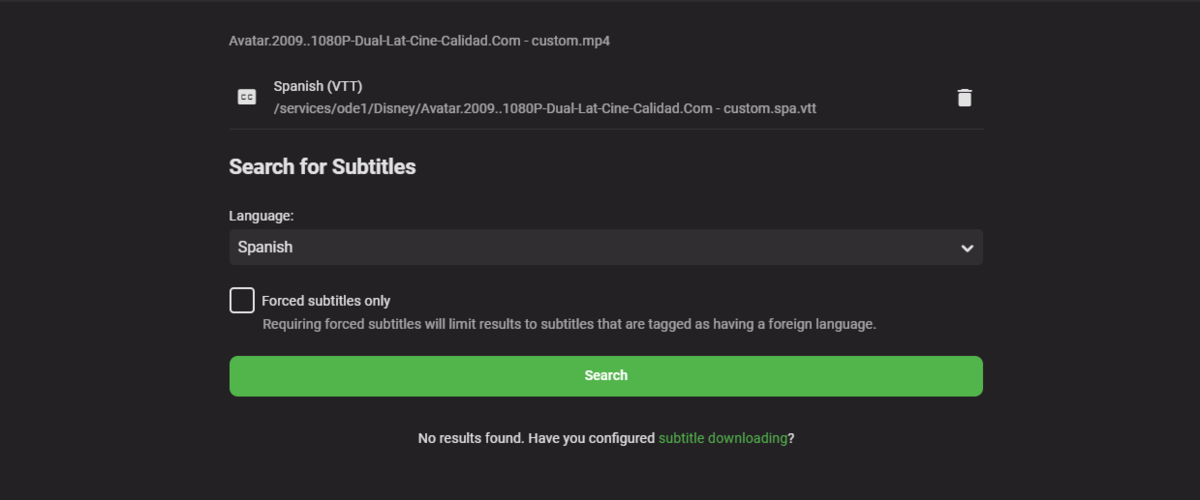
Task: Click the "Language:" field label
Action: click(260, 215)
